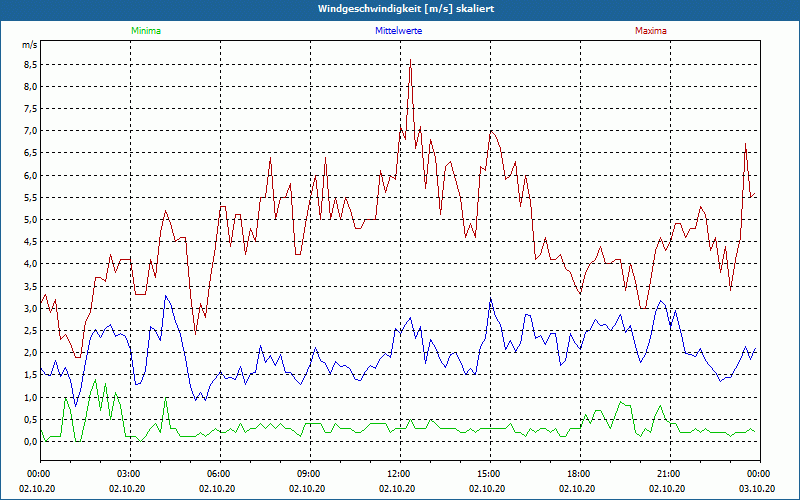The height and width of the screenshot is (500, 800).
Task: Click the 18:00 time axis label
Action: (x=580, y=474)
